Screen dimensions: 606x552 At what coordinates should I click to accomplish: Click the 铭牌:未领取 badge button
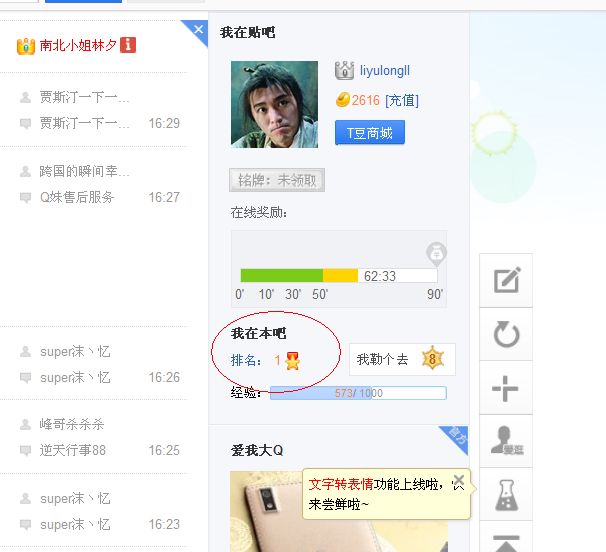(x=277, y=180)
